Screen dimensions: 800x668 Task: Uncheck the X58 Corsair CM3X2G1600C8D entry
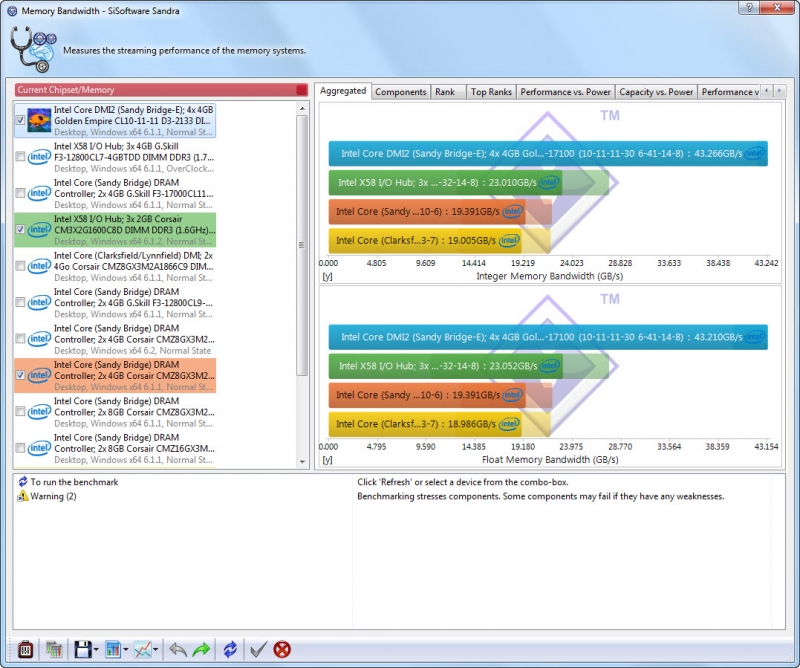(x=20, y=230)
